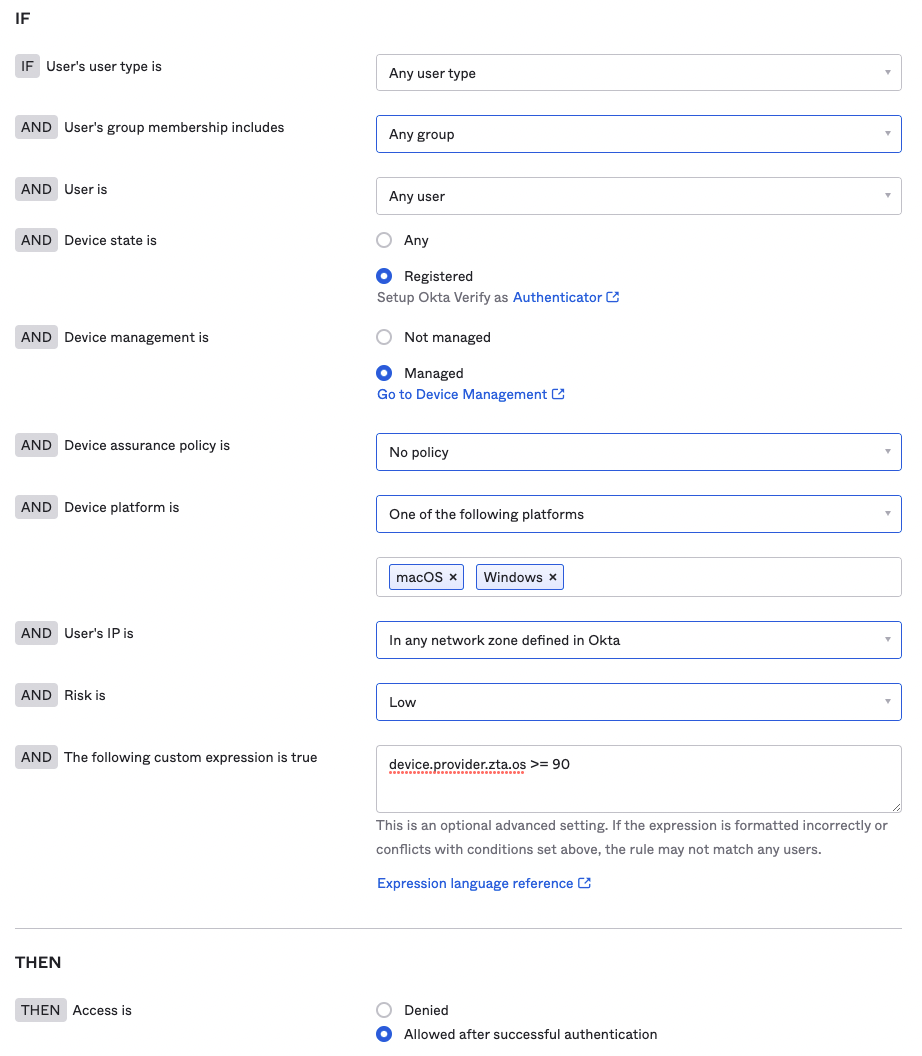Choose Not managed device management
922x1056 pixels.
coord(384,337)
